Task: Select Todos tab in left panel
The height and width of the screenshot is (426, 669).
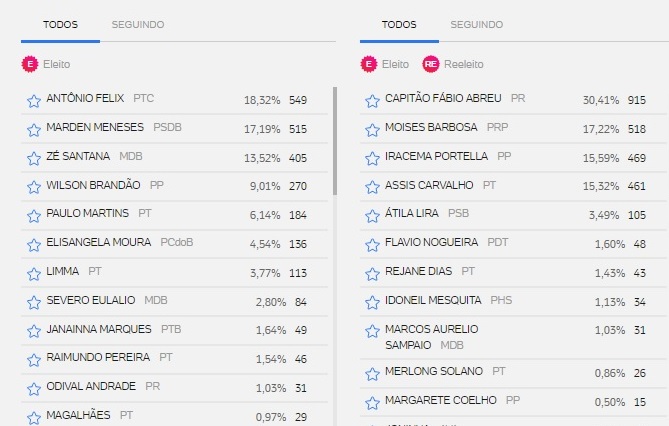Action: click(x=60, y=25)
